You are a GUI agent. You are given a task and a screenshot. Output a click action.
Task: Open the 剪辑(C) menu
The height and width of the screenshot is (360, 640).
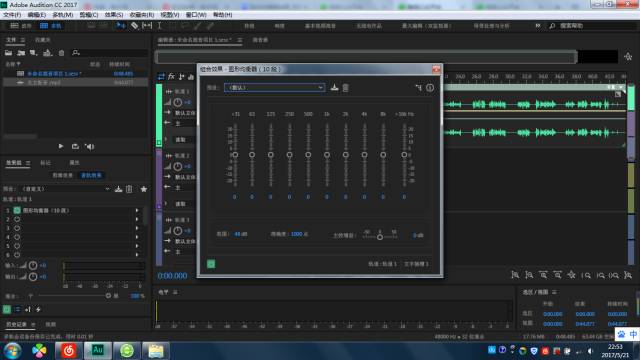coord(89,15)
